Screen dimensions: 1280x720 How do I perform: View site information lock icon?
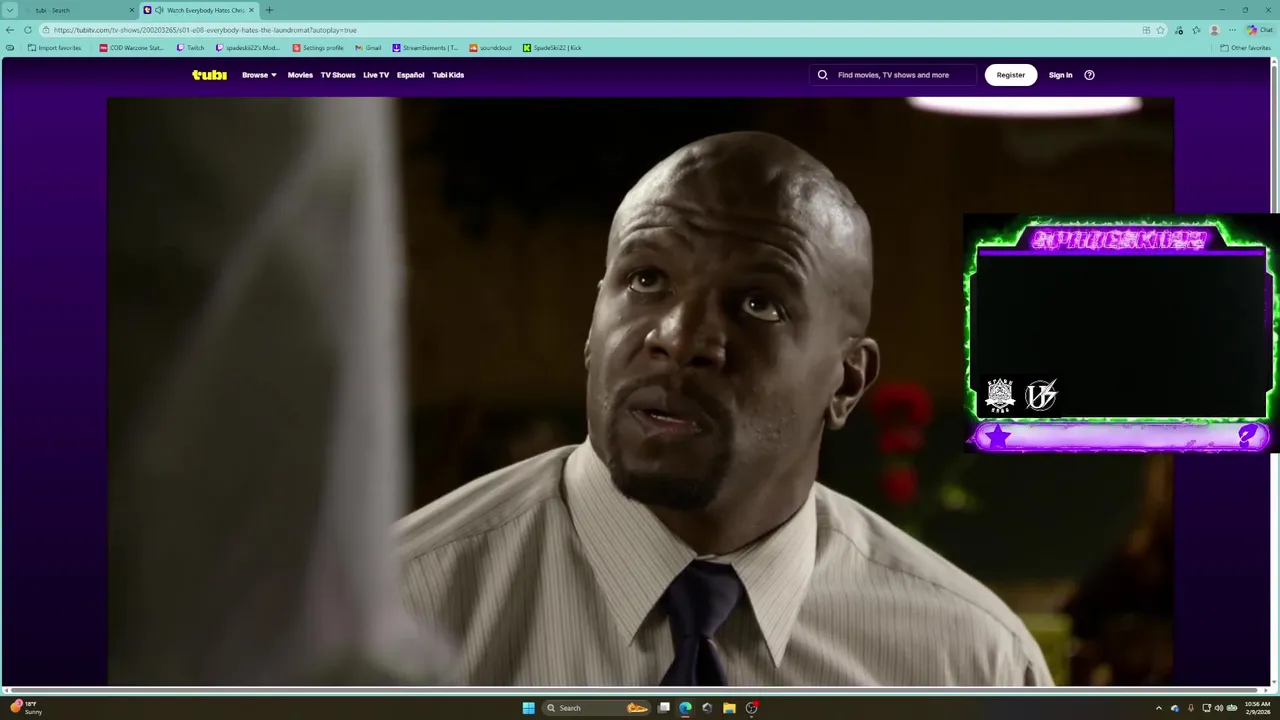[47, 30]
